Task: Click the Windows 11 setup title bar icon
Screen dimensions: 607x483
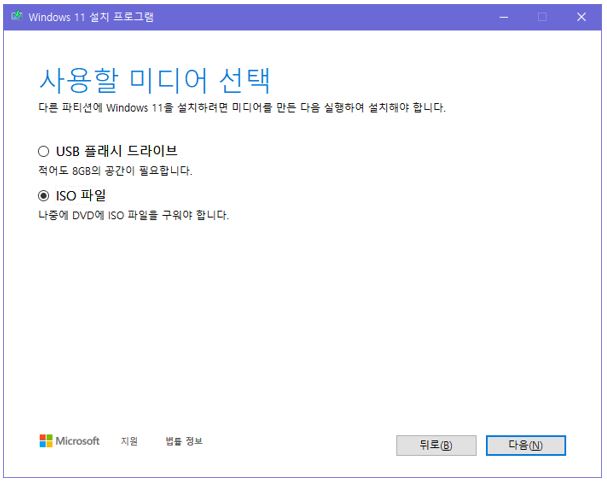Action: pos(17,16)
